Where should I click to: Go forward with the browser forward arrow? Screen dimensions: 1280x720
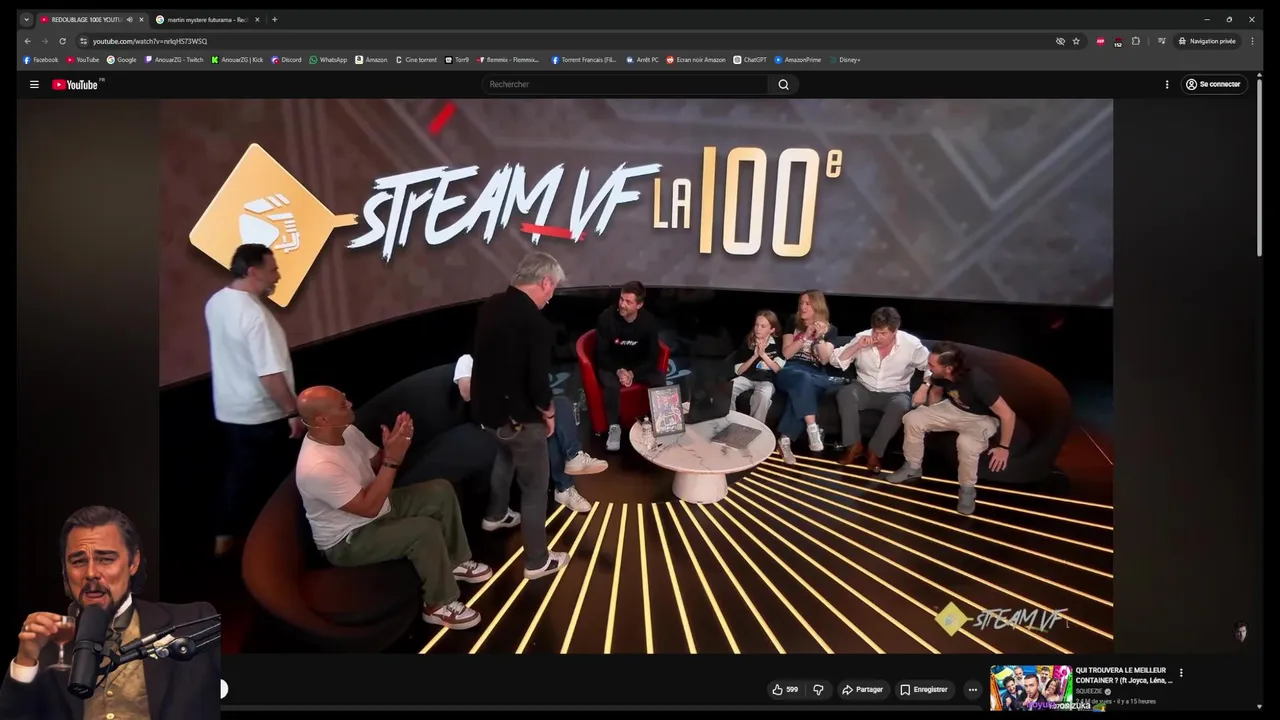pos(44,41)
